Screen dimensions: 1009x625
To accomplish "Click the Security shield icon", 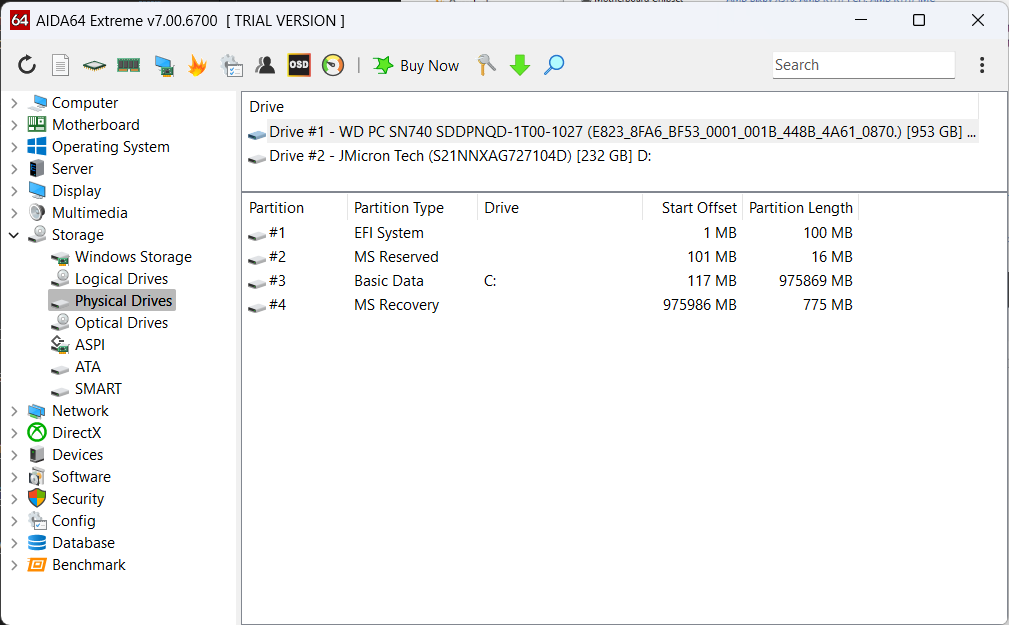I will click(x=37, y=499).
